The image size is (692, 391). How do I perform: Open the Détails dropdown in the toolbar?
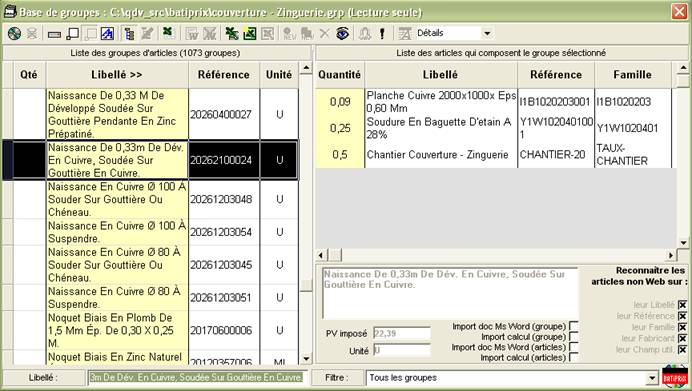[x=487, y=34]
